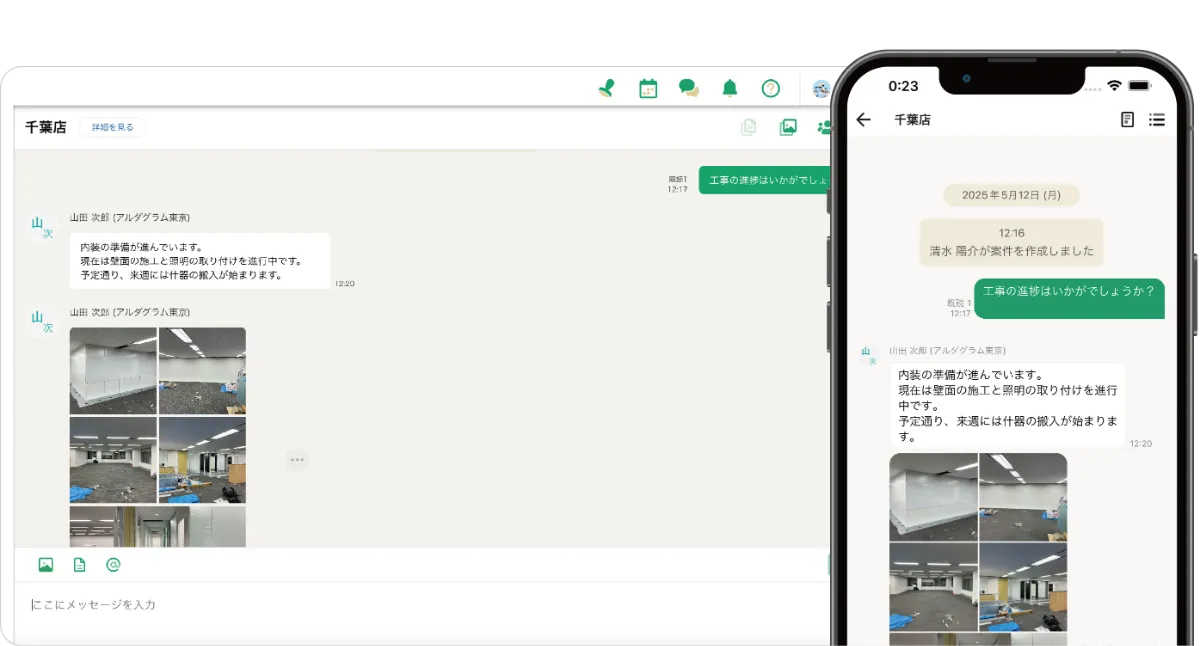Image resolution: width=1200 pixels, height=646 pixels.
Task: Tap the list menu icon in phone header
Action: pyautogui.click(x=1157, y=119)
